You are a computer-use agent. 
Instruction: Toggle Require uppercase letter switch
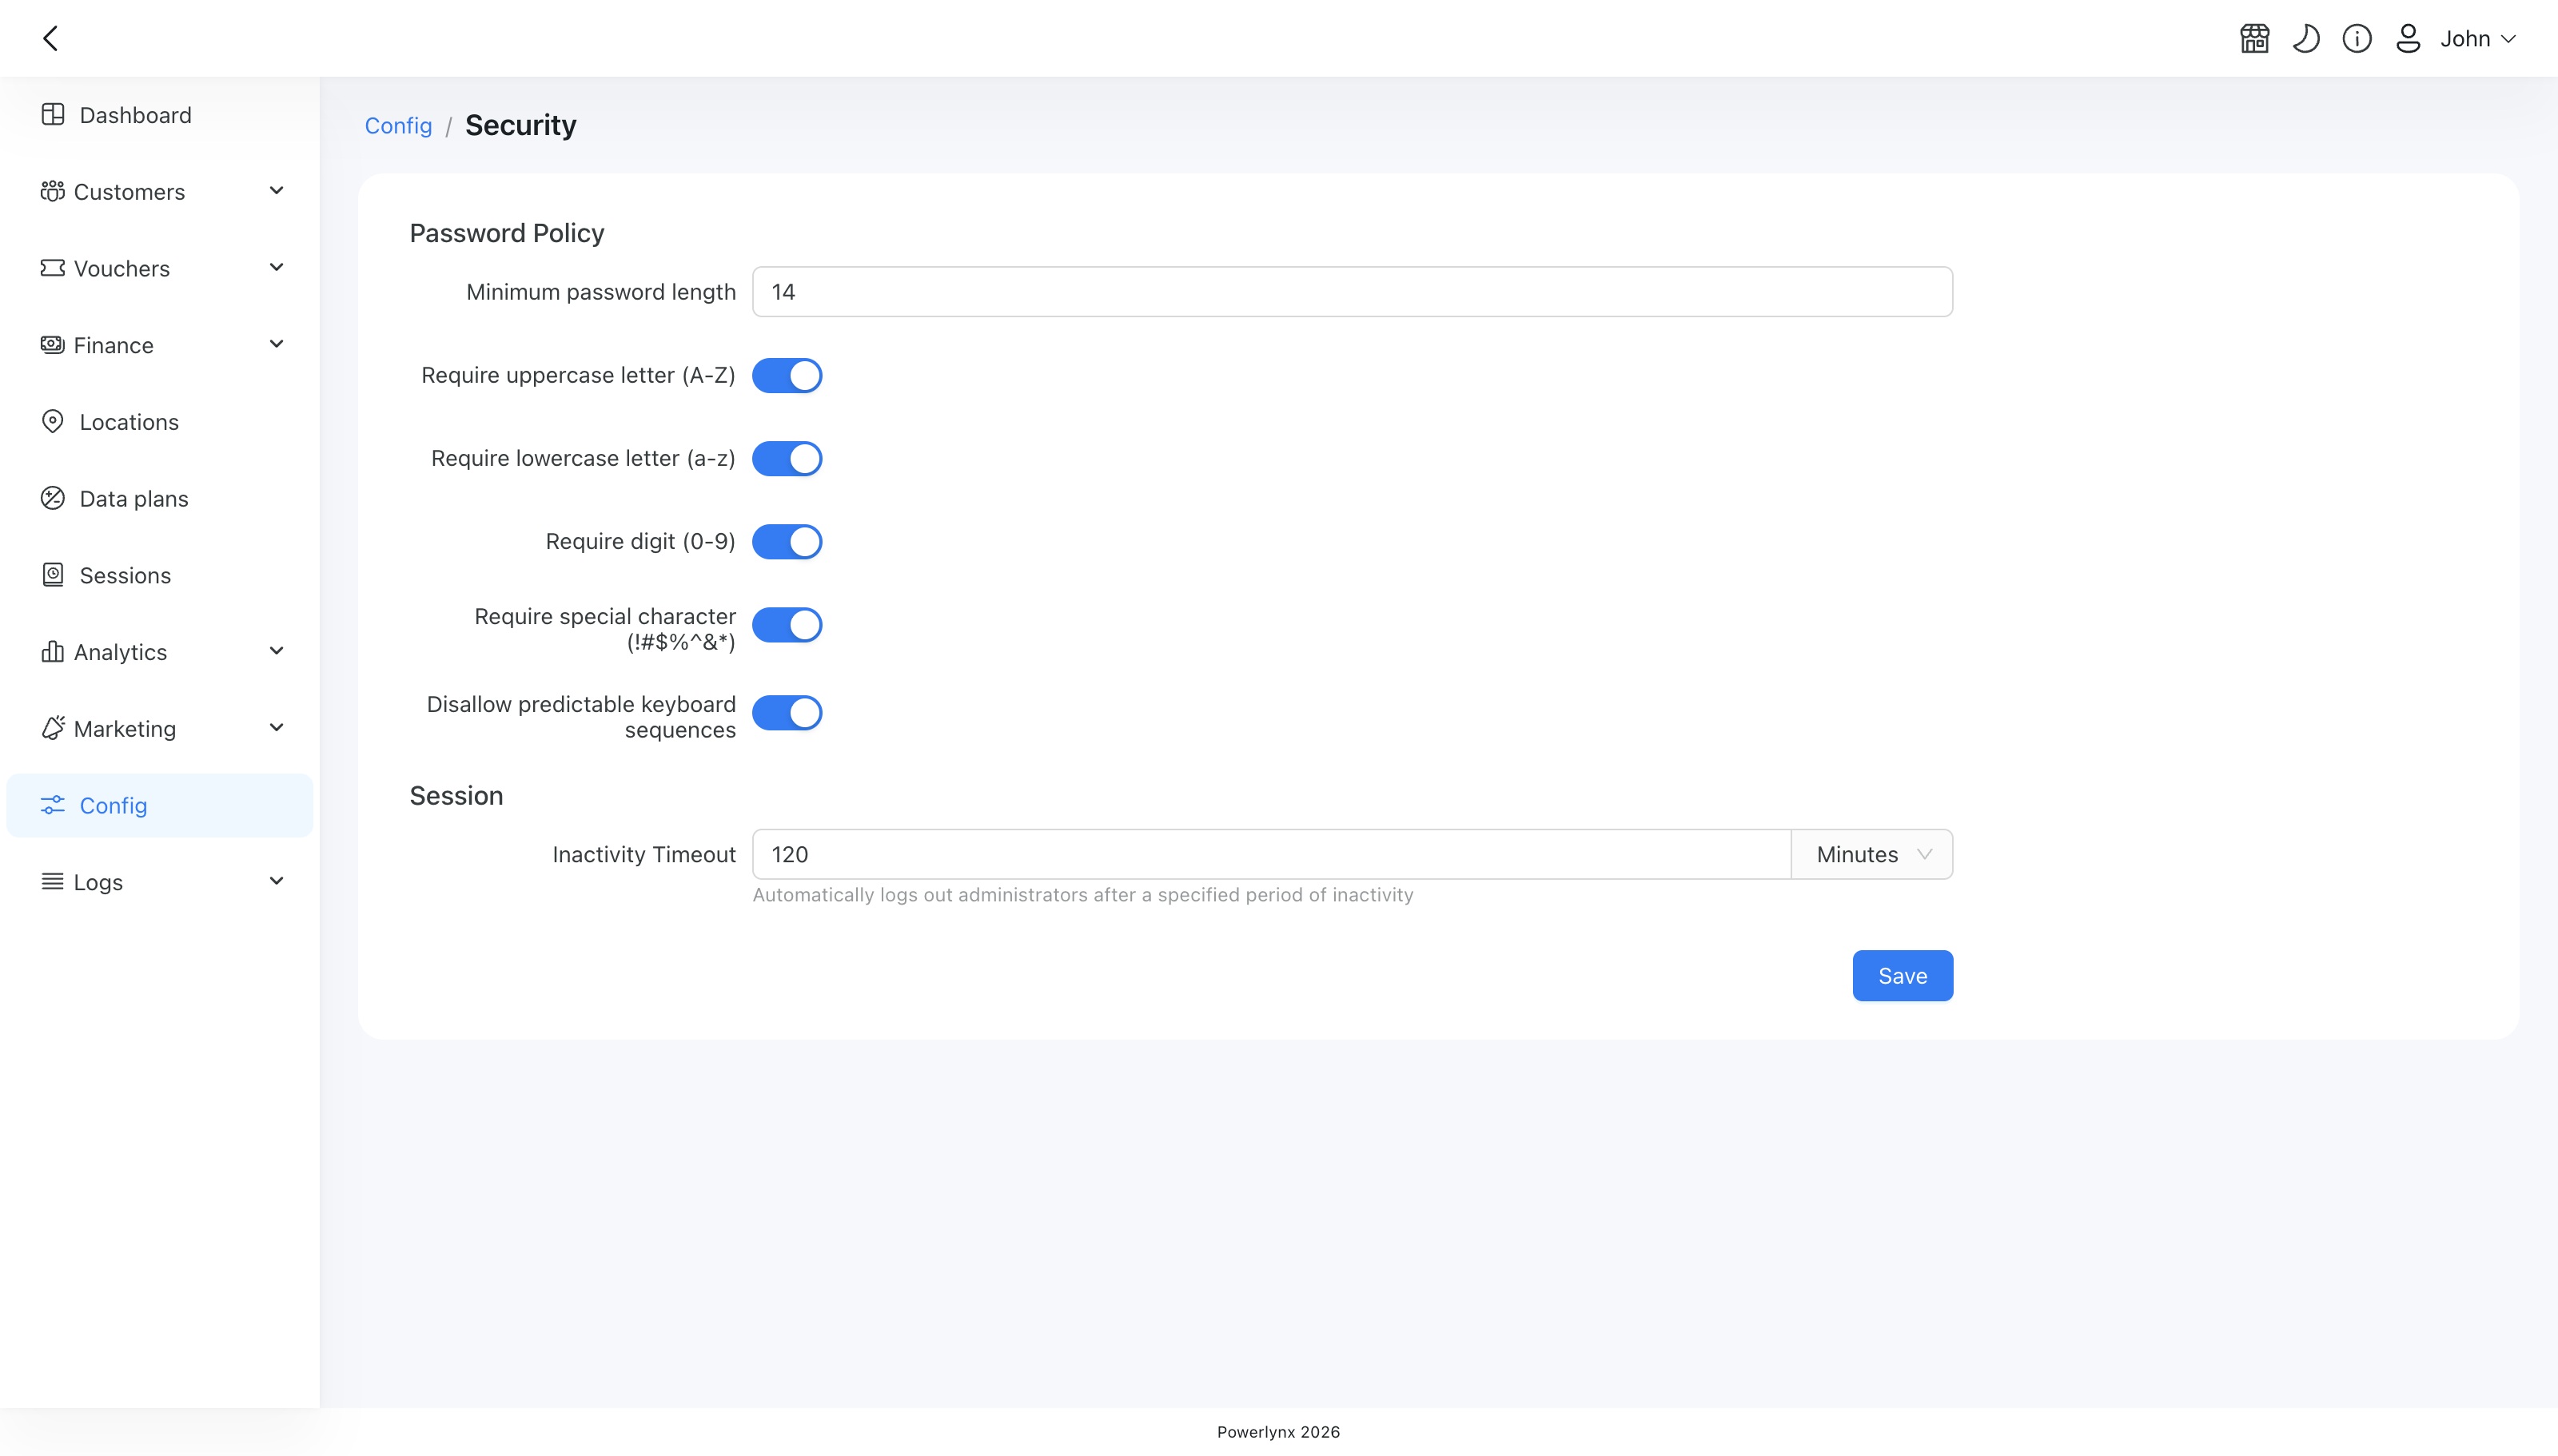point(787,376)
